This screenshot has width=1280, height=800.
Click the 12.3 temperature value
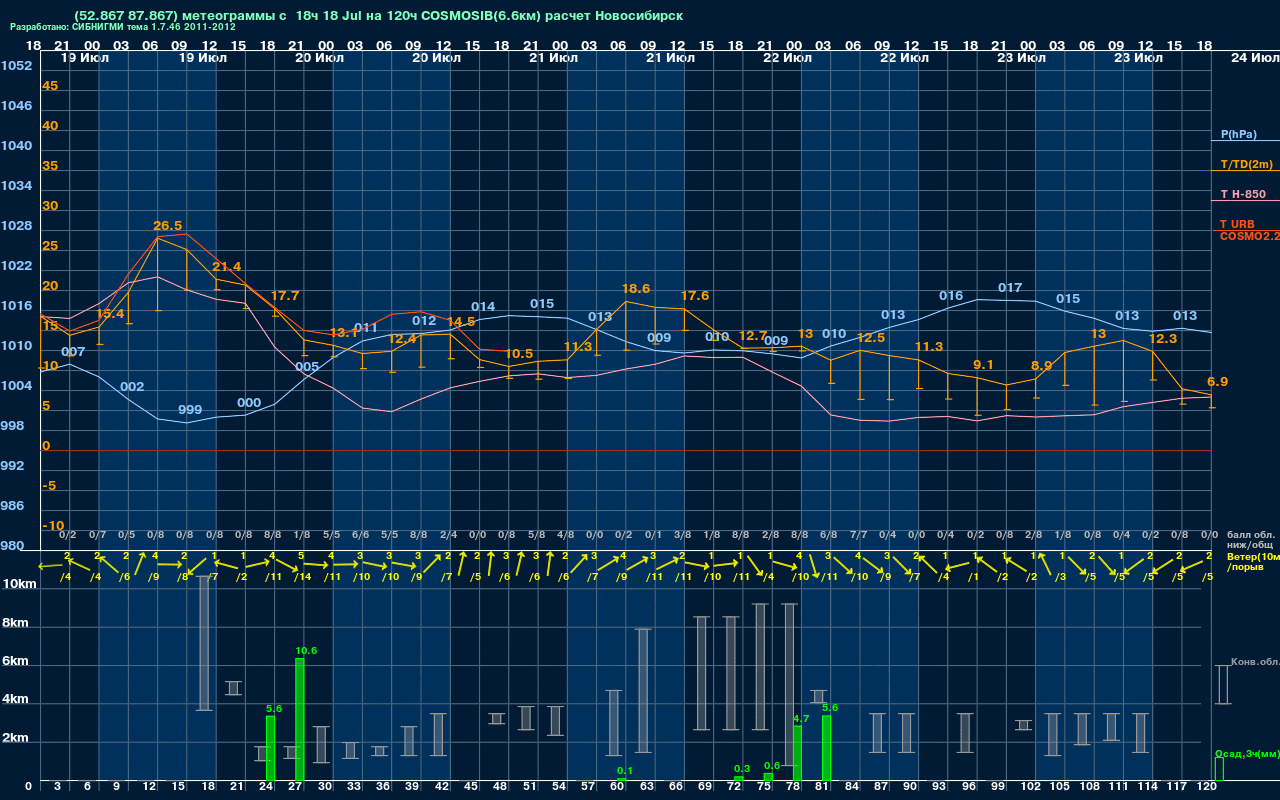click(1163, 339)
